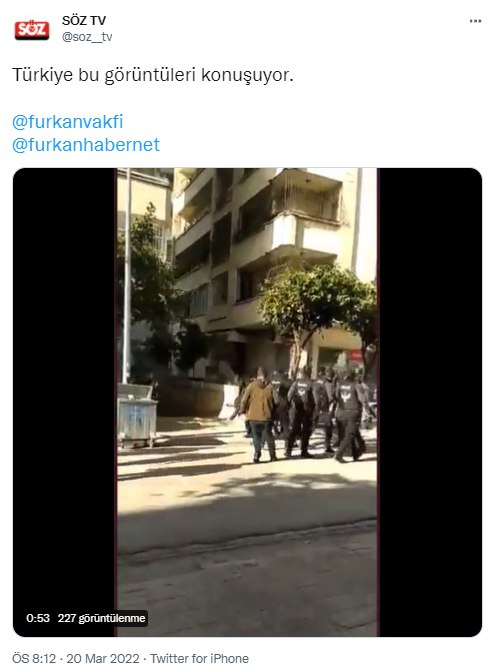Click the @soz__tv handle

click(87, 37)
